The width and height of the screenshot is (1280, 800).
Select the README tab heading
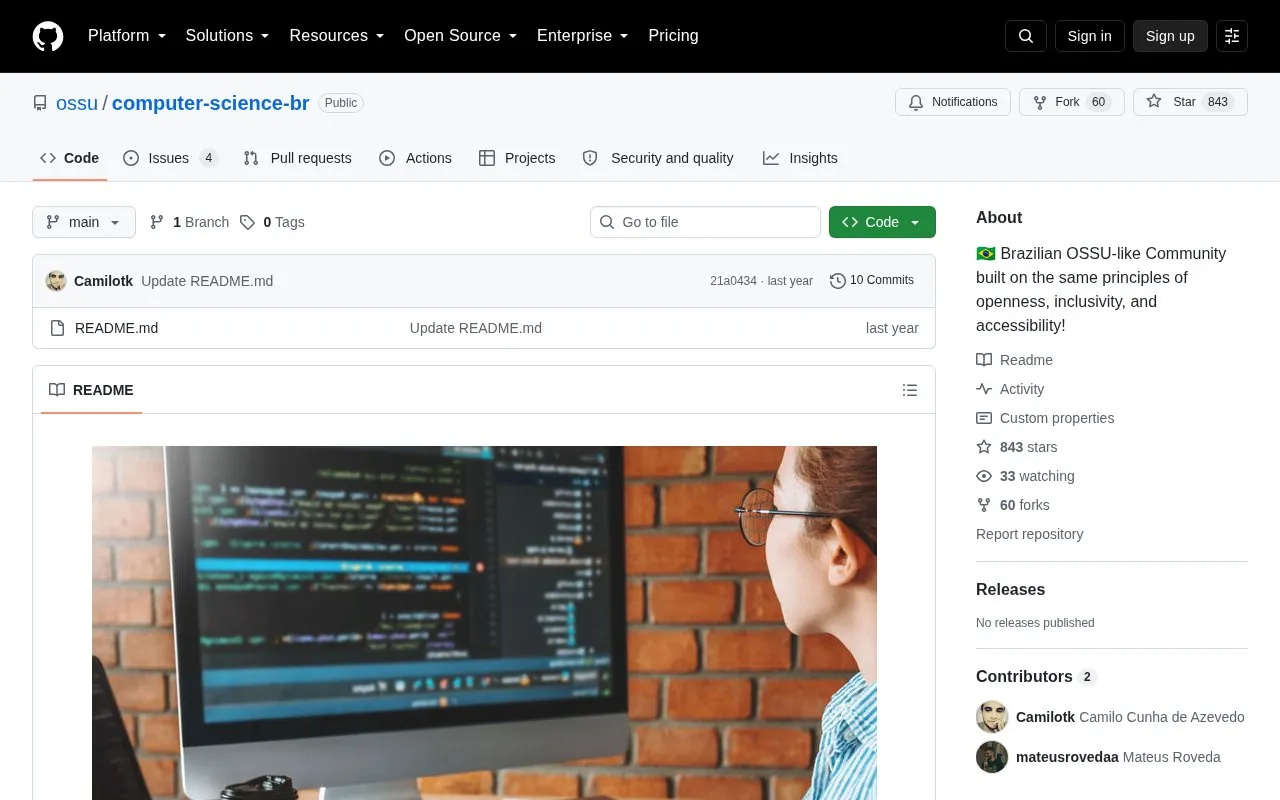click(91, 390)
